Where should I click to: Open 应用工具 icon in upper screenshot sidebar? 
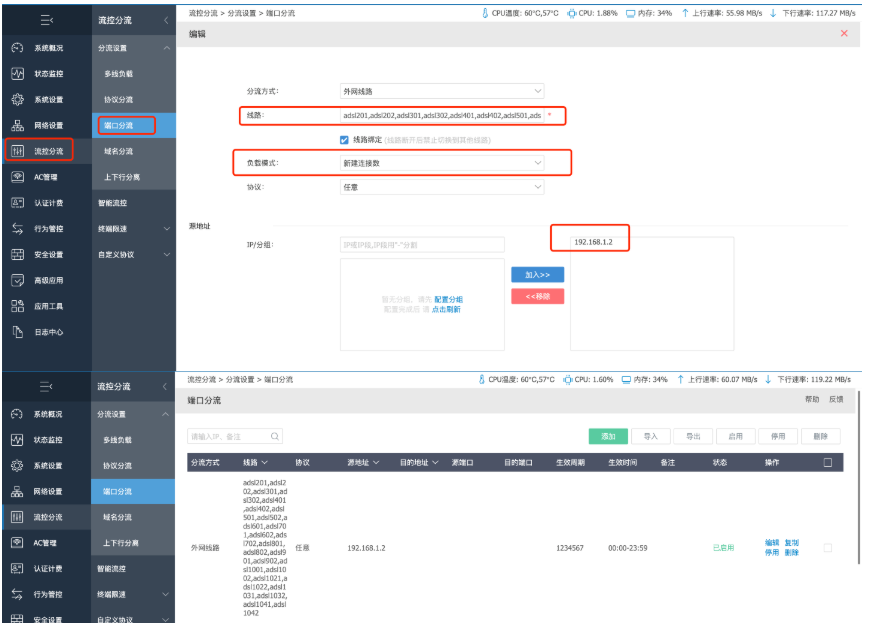tap(18, 306)
